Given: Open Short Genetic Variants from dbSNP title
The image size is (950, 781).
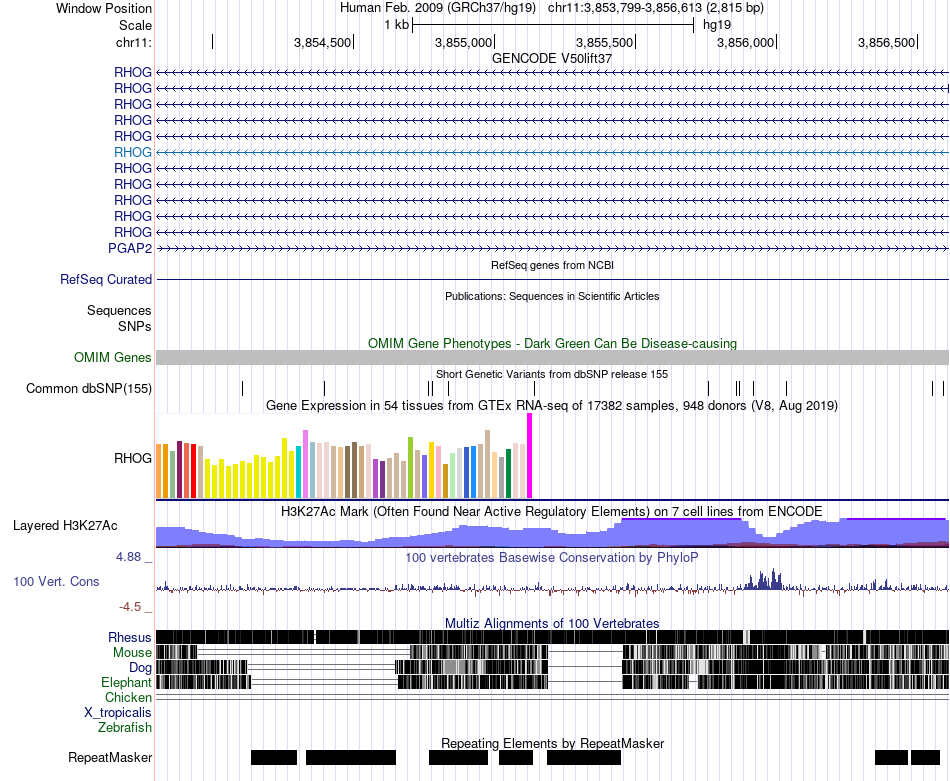Looking at the screenshot, I should pyautogui.click(x=552, y=374).
